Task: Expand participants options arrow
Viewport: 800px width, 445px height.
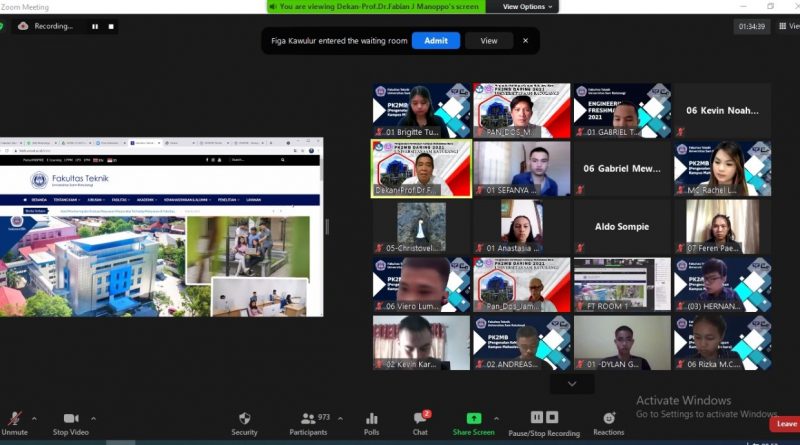Action: 340,418
